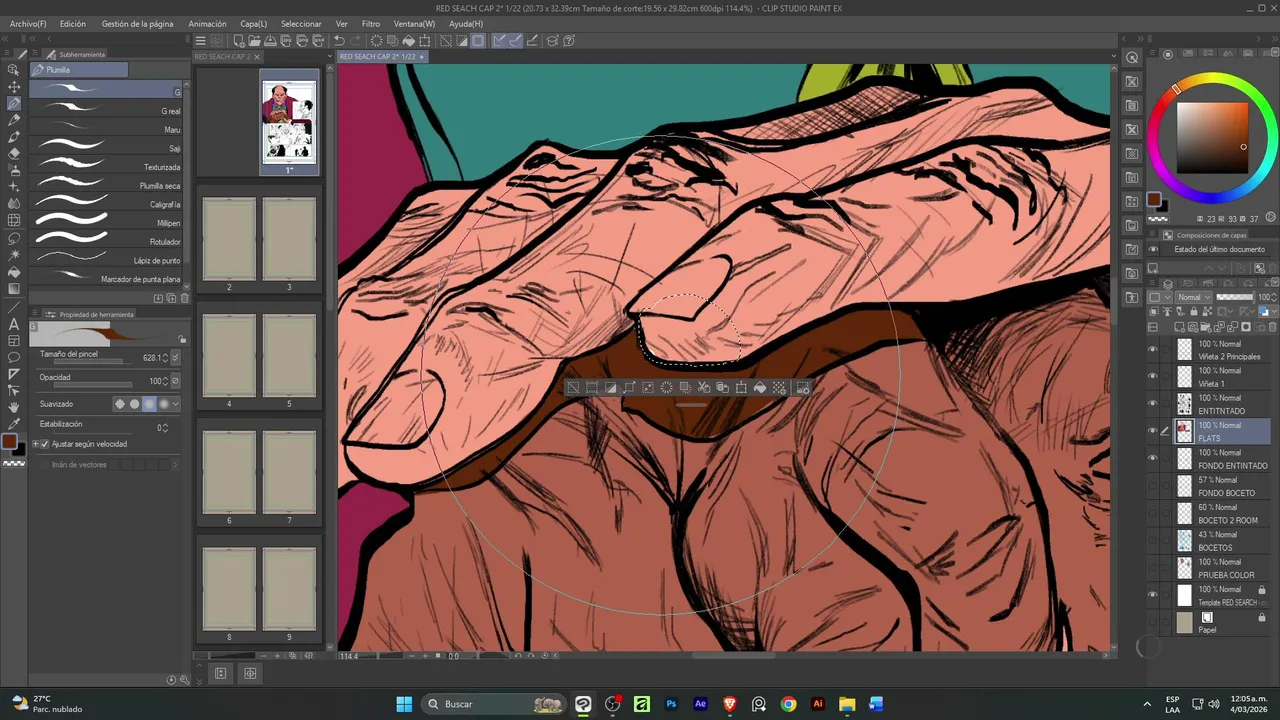This screenshot has height=720, width=1280.
Task: Click Quick Access search icon at right dock top
Action: 1132,58
